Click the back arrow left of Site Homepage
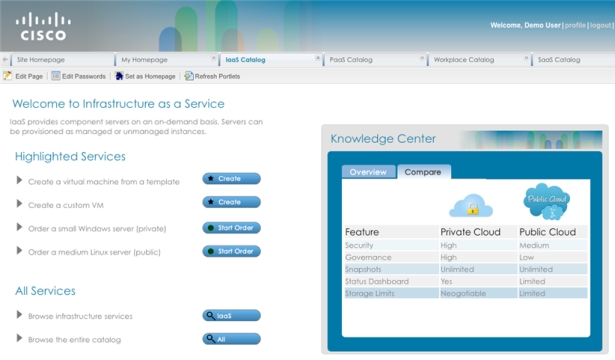The width and height of the screenshot is (615, 360). pos(5,60)
